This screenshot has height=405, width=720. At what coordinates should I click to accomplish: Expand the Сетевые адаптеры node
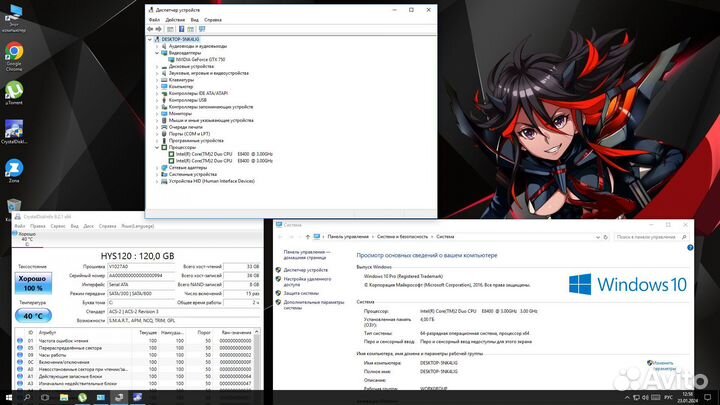[157, 168]
